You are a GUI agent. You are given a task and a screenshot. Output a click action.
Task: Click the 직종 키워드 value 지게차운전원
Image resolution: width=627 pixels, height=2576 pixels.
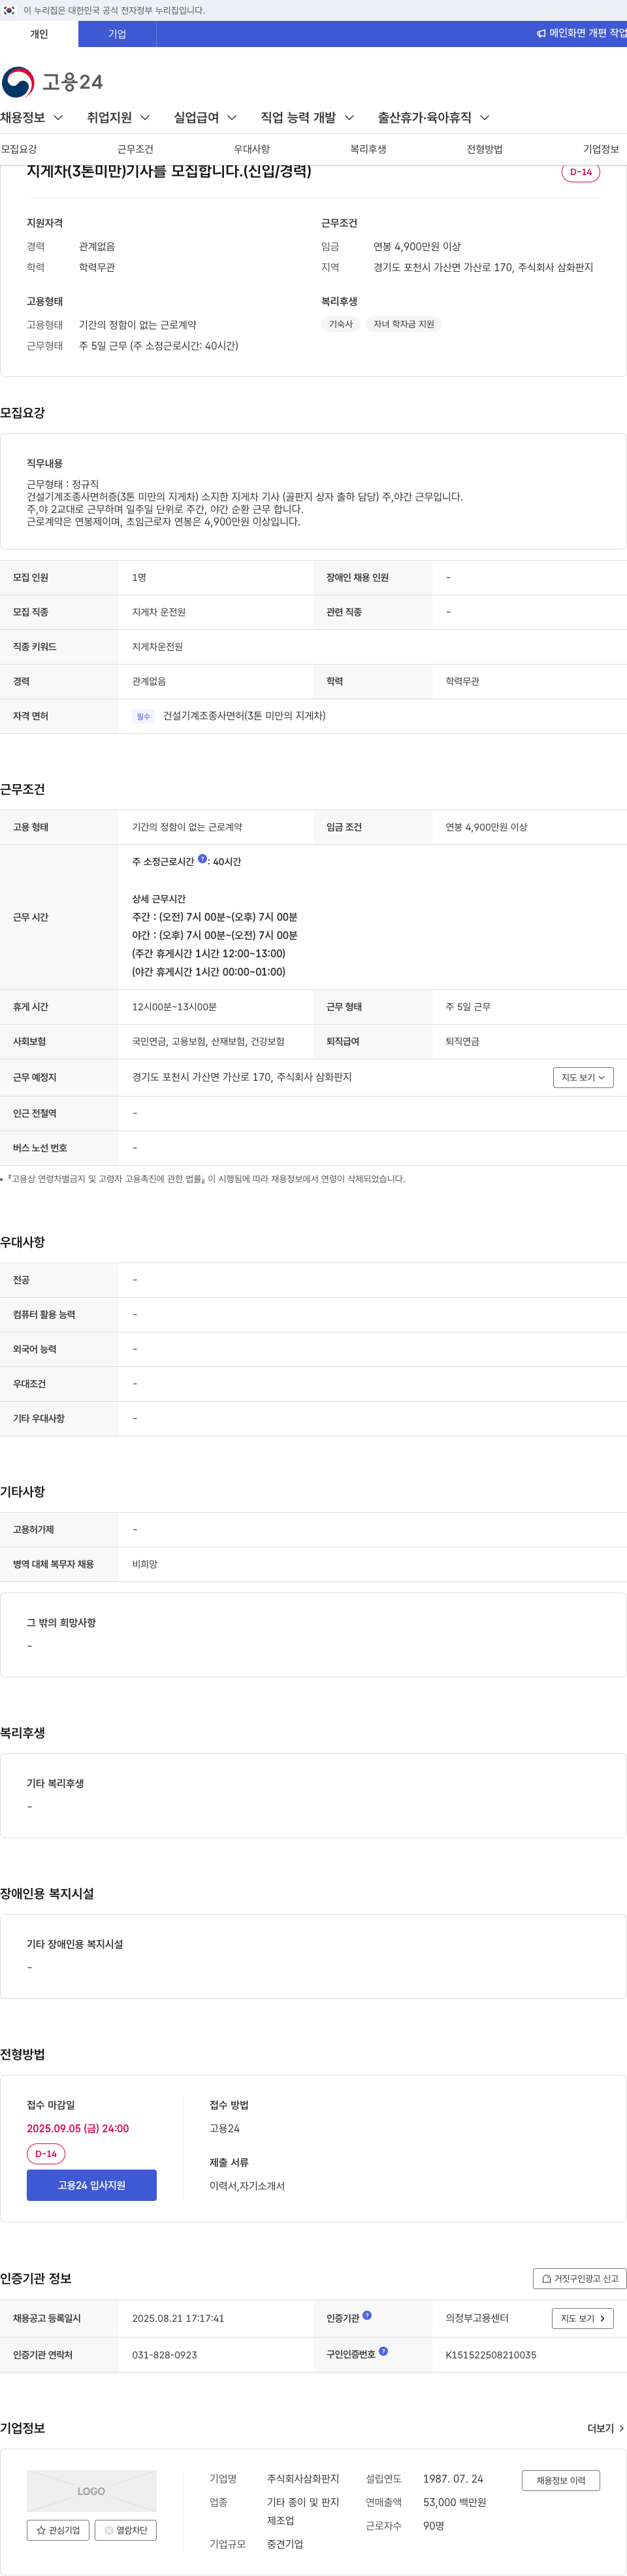coord(158,647)
